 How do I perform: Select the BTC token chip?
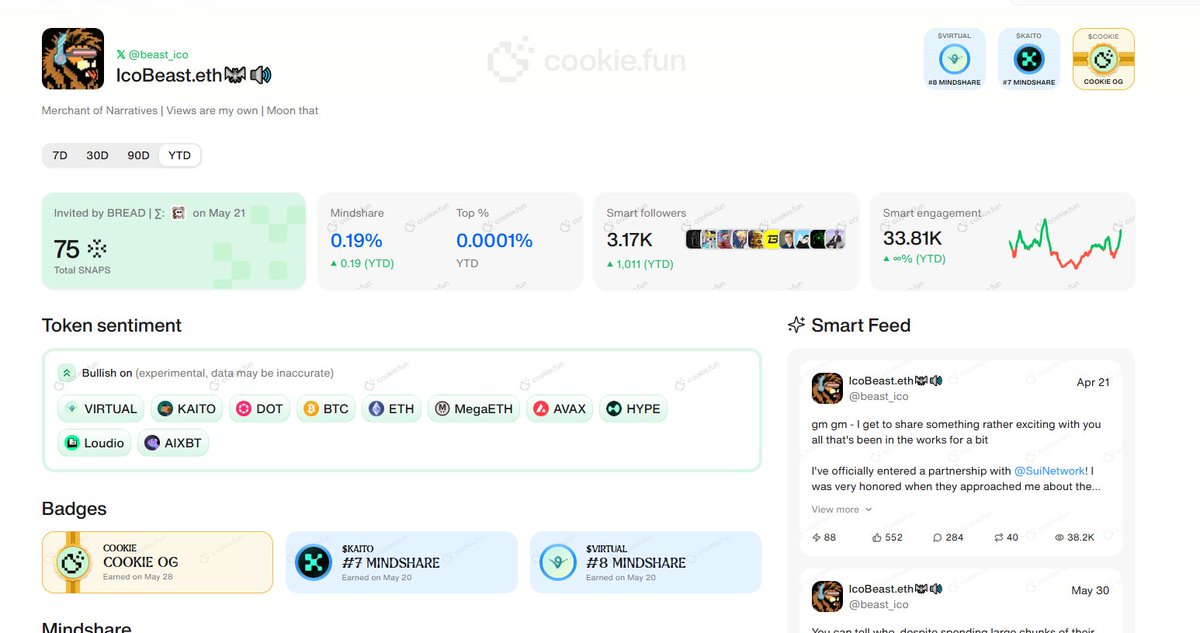[x=325, y=409]
